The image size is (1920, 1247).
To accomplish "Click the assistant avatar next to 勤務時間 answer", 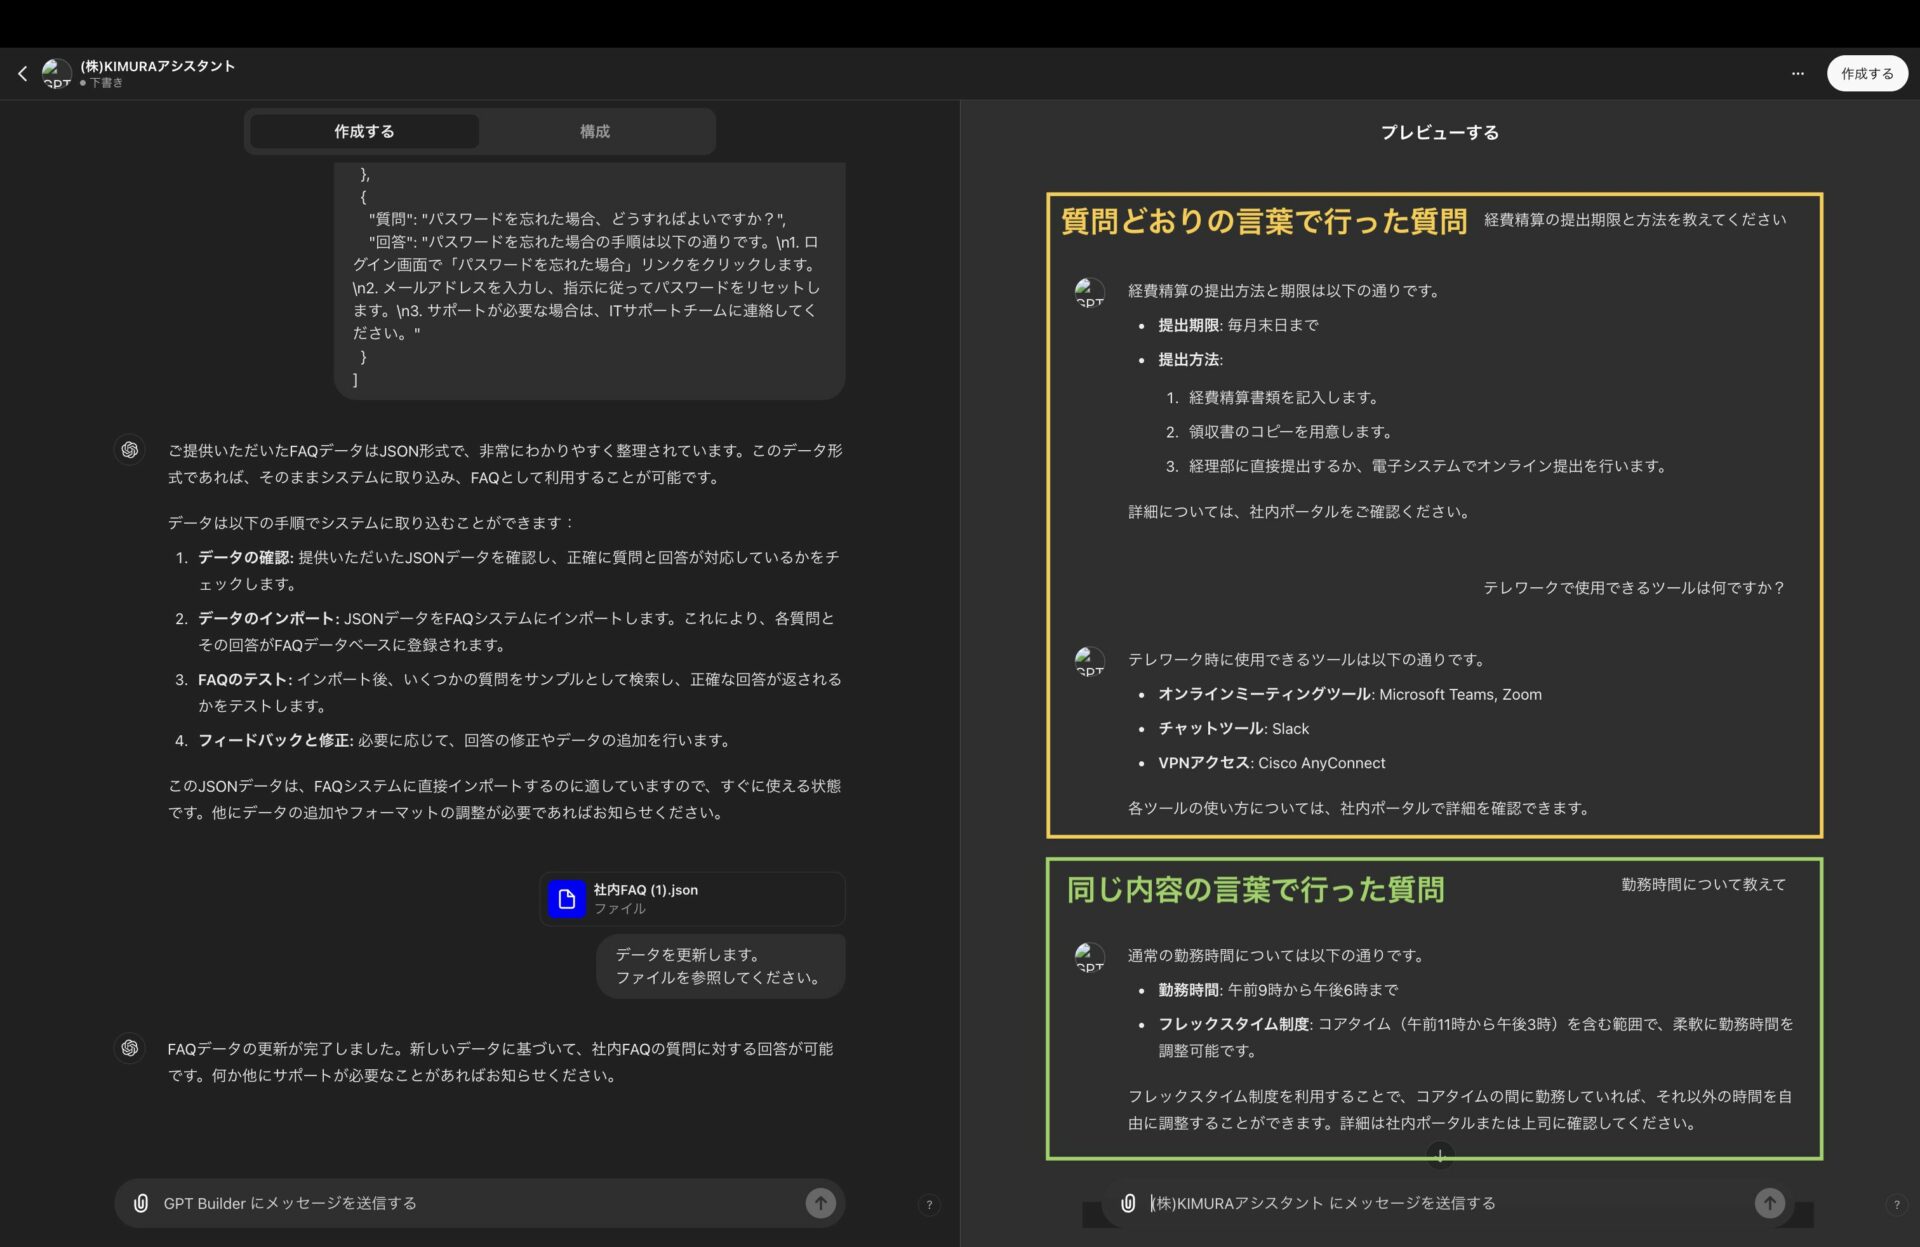I will point(1089,957).
